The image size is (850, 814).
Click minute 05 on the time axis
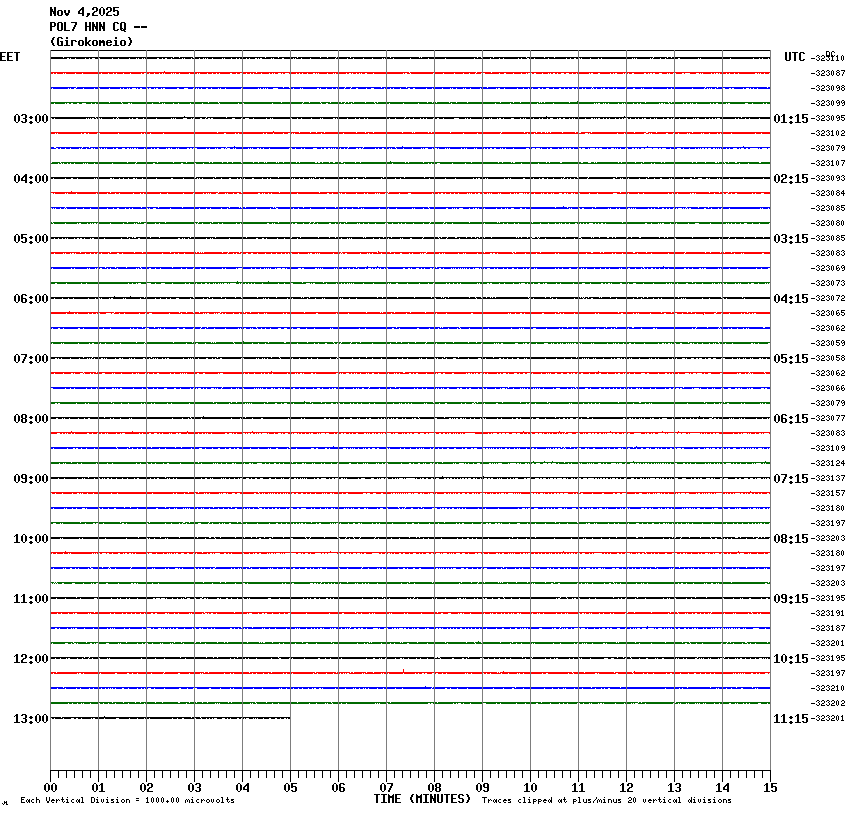(290, 788)
